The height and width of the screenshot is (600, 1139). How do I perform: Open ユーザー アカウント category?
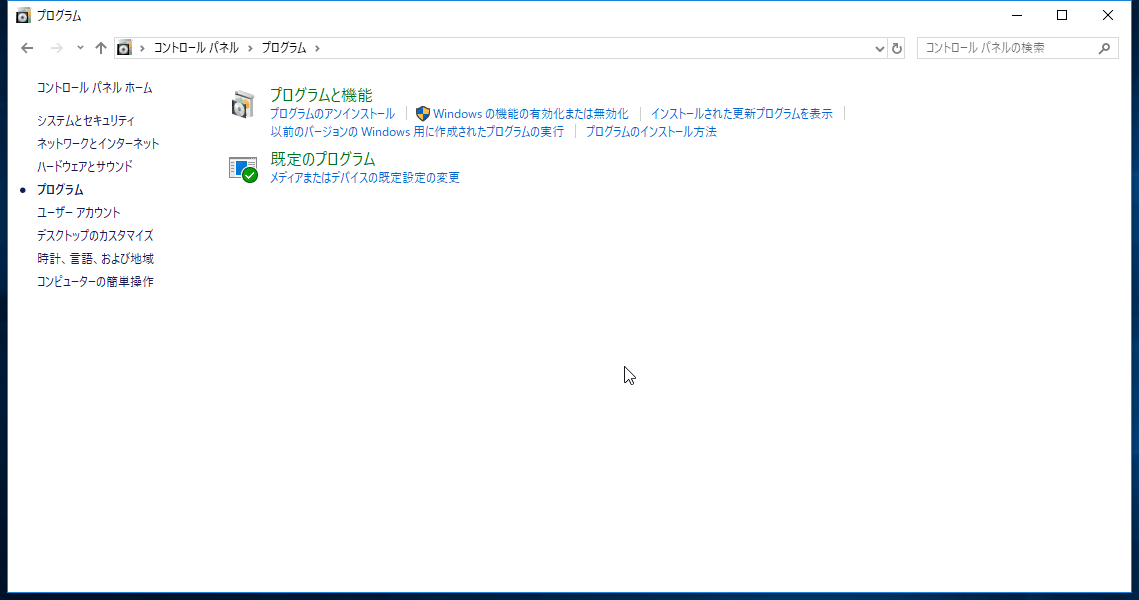(78, 213)
